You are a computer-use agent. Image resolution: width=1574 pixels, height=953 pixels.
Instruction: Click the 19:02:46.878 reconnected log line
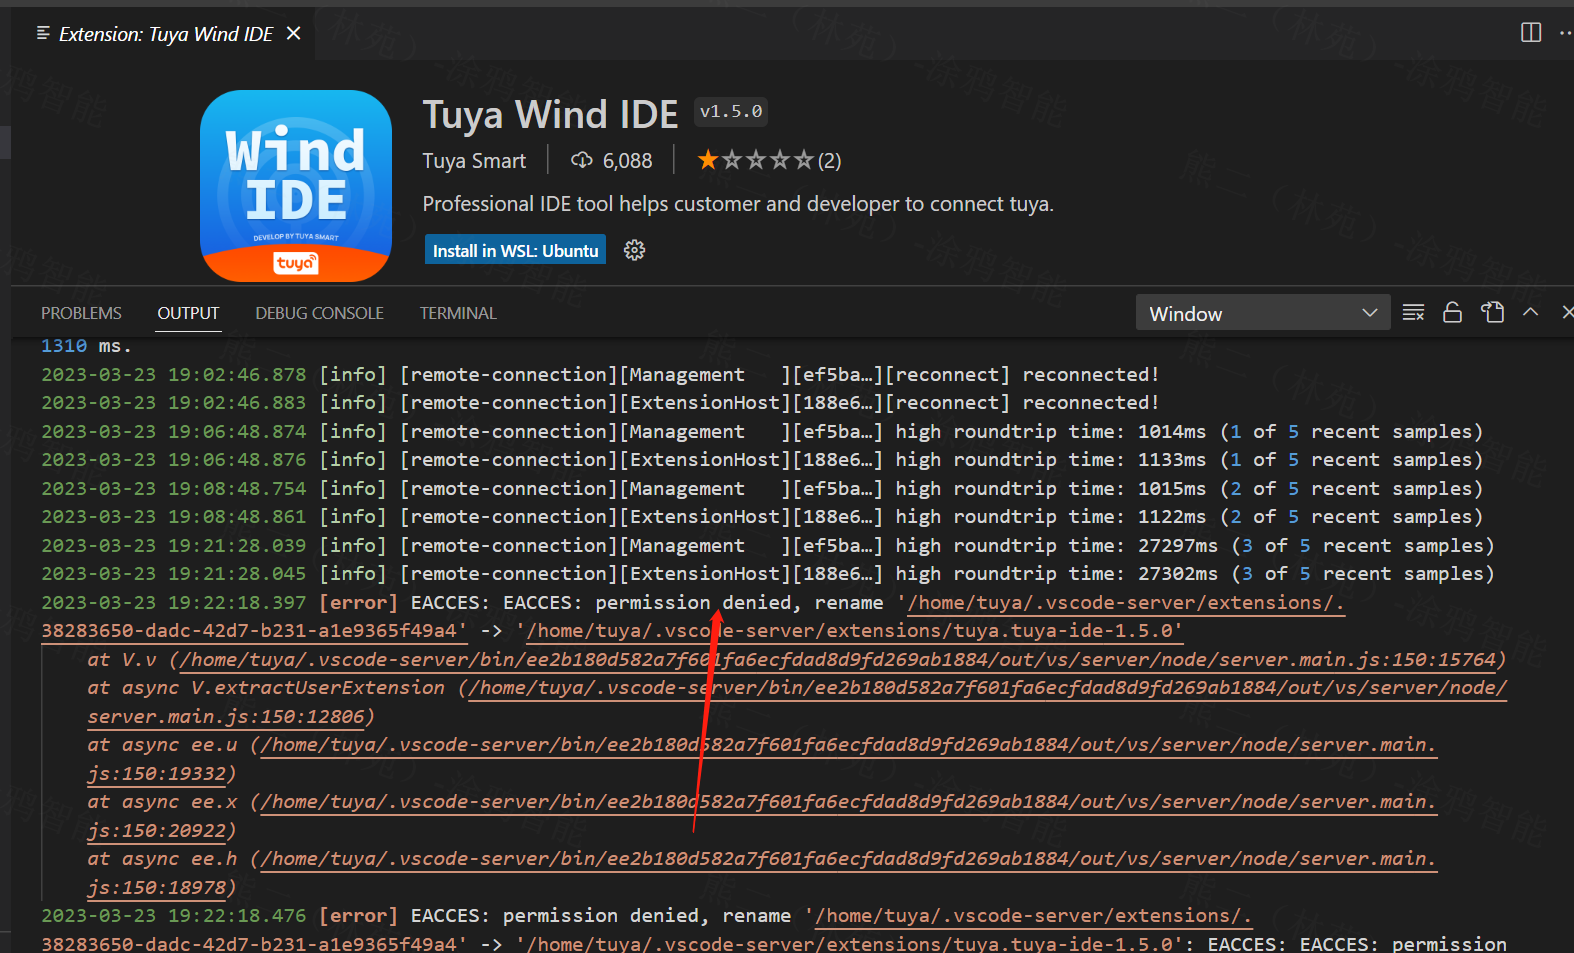(x=600, y=375)
